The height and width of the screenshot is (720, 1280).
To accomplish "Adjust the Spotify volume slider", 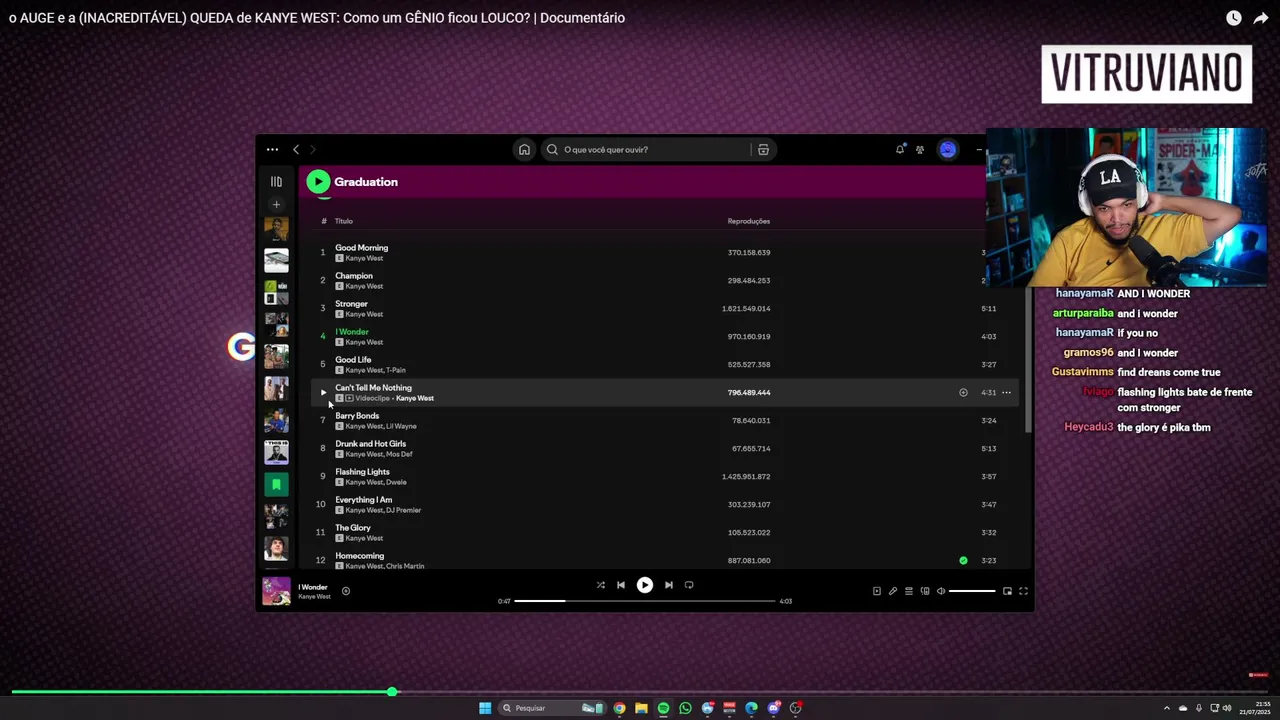I will [972, 591].
